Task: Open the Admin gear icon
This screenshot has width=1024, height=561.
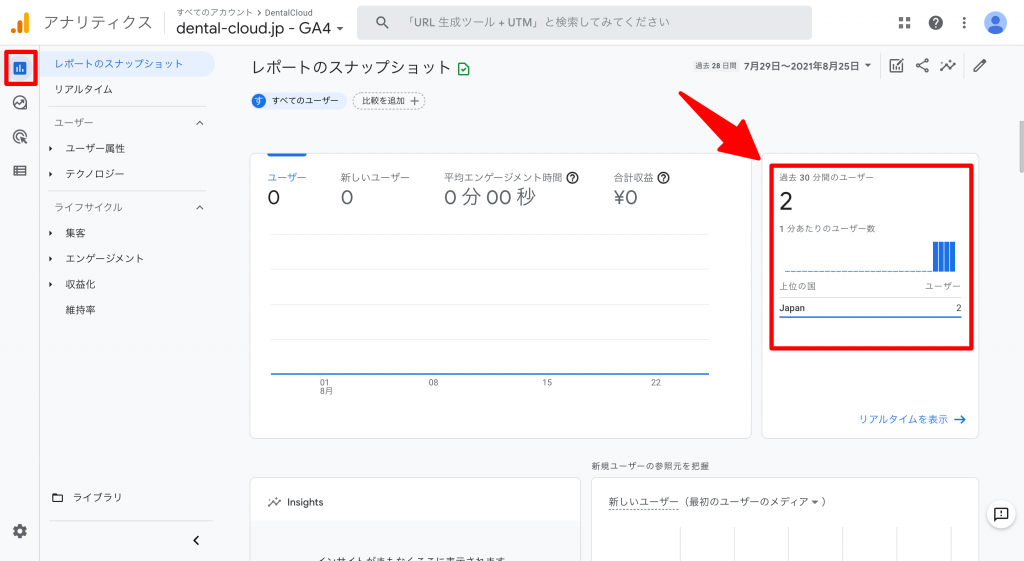Action: coord(20,531)
